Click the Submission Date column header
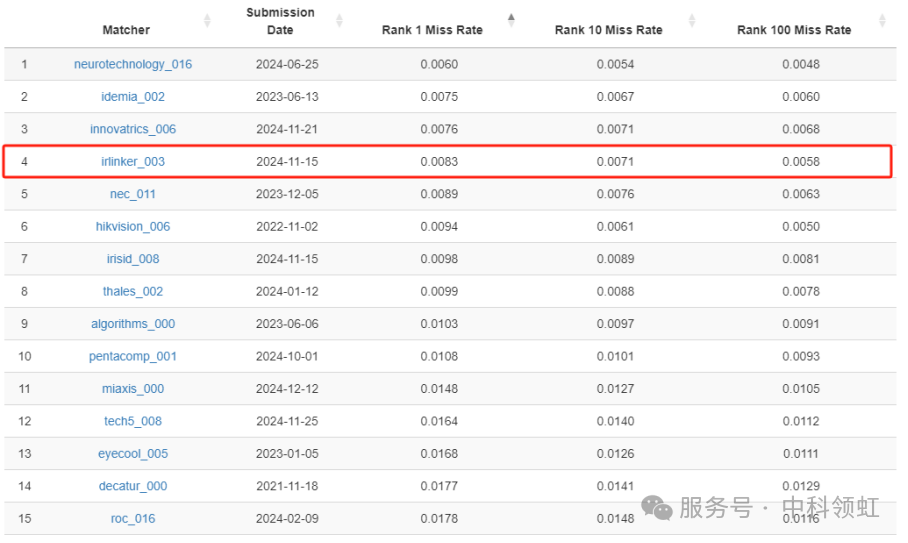The image size is (908, 543). pos(280,21)
